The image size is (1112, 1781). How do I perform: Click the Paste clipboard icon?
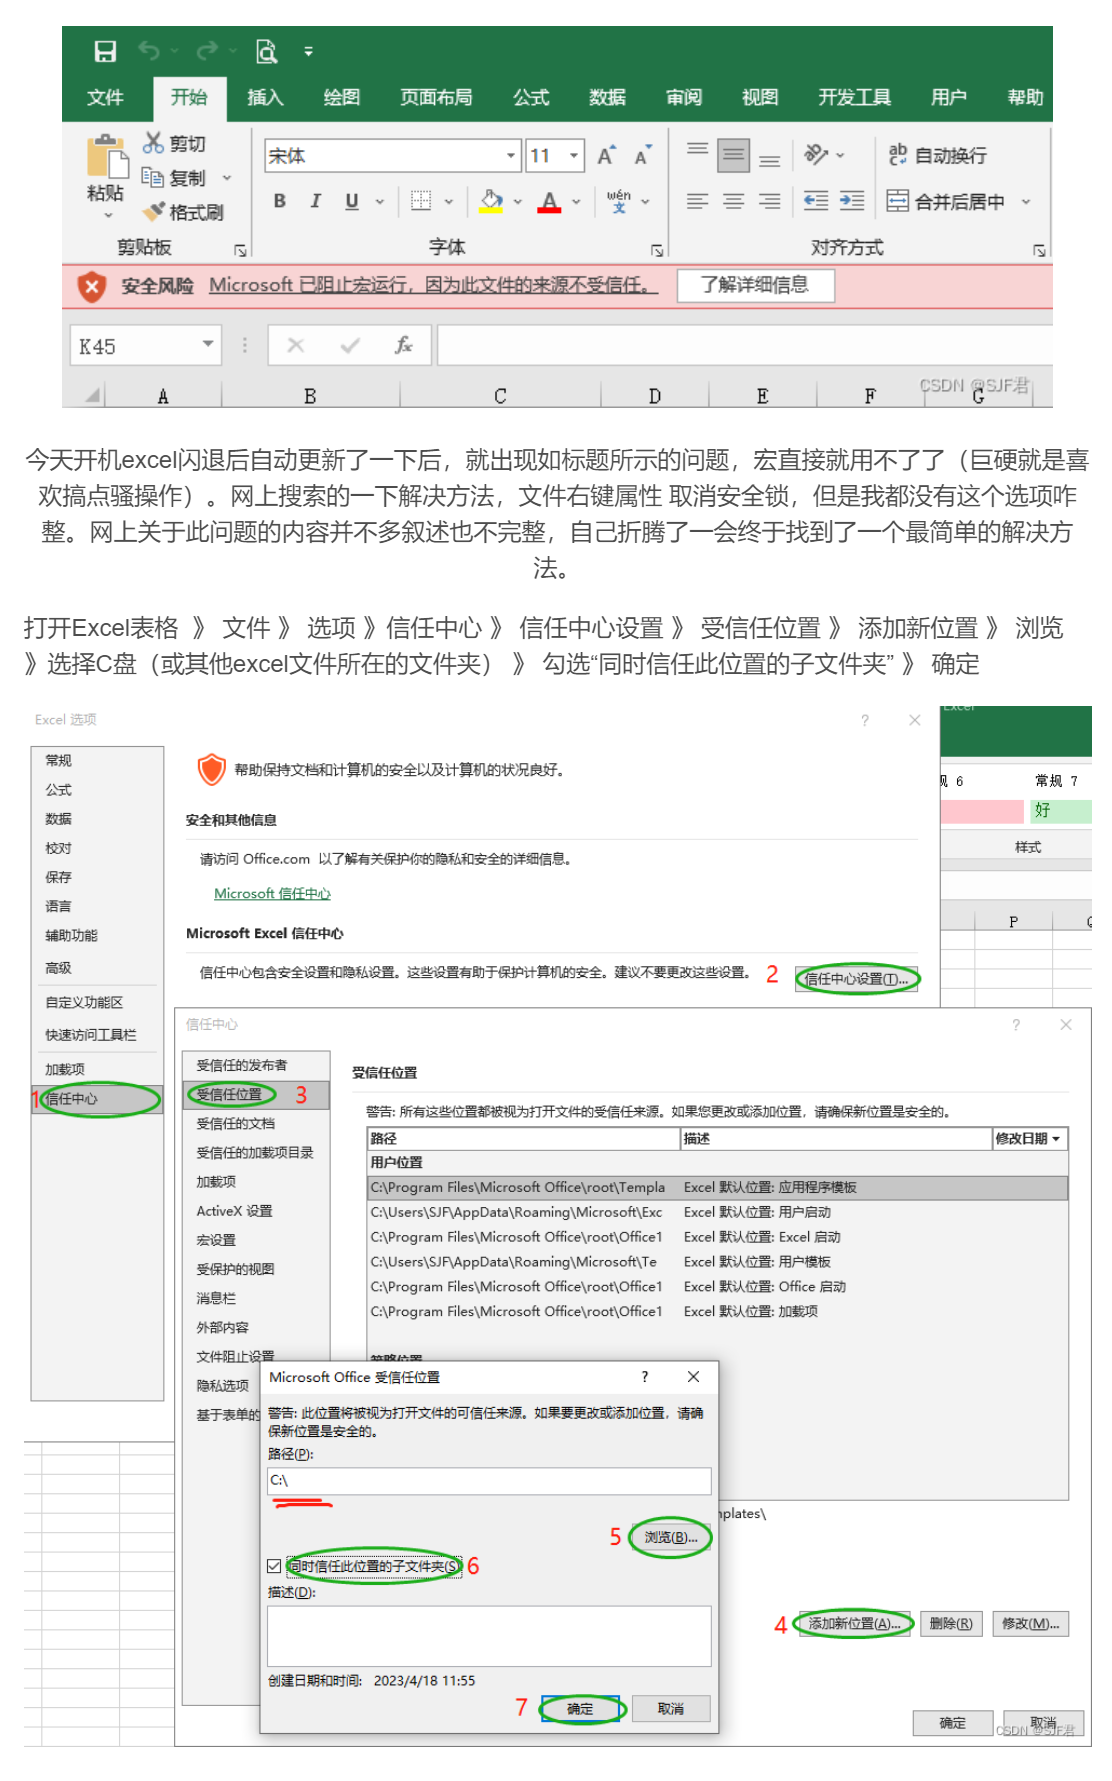106,157
